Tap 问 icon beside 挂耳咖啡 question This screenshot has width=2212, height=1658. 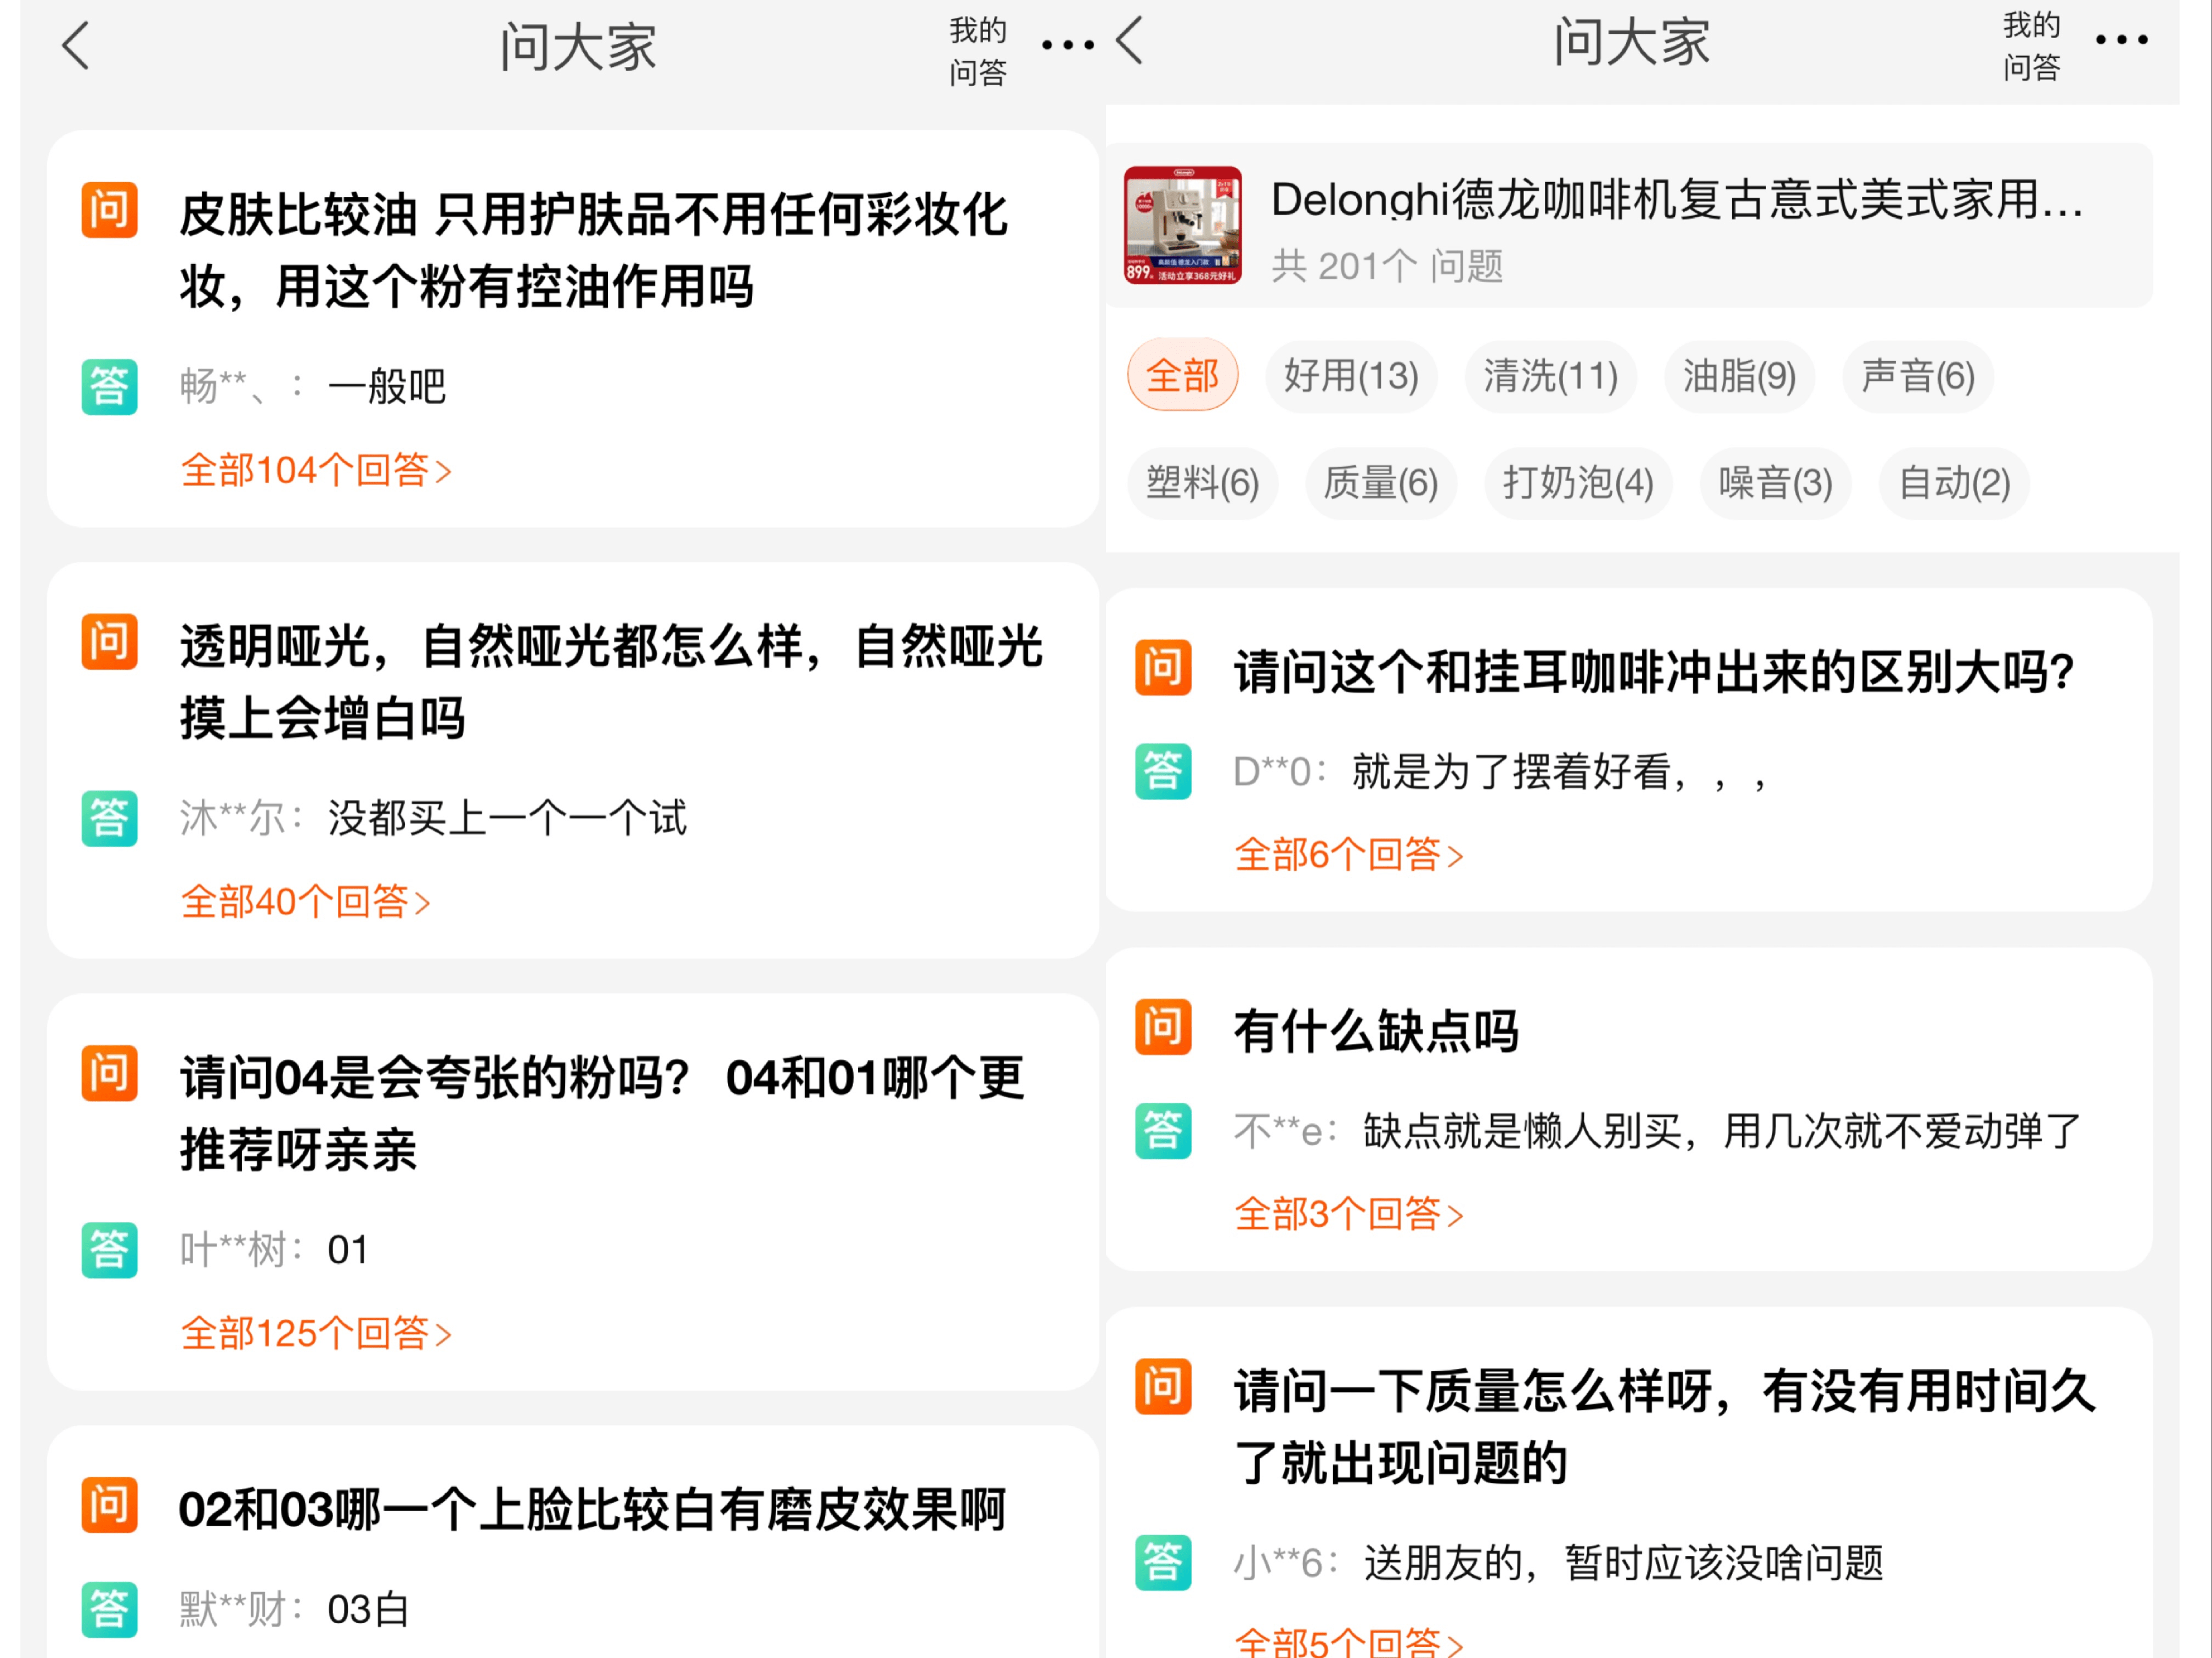point(1163,667)
